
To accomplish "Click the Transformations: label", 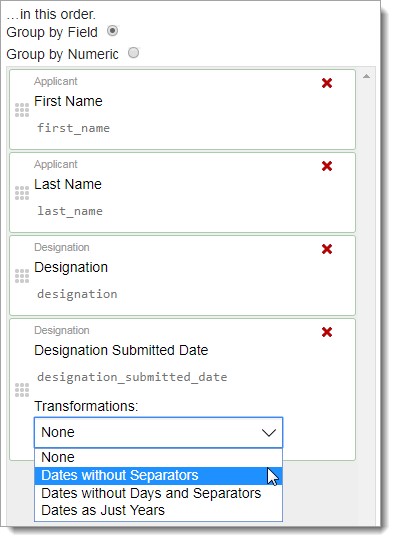I will (x=86, y=406).
